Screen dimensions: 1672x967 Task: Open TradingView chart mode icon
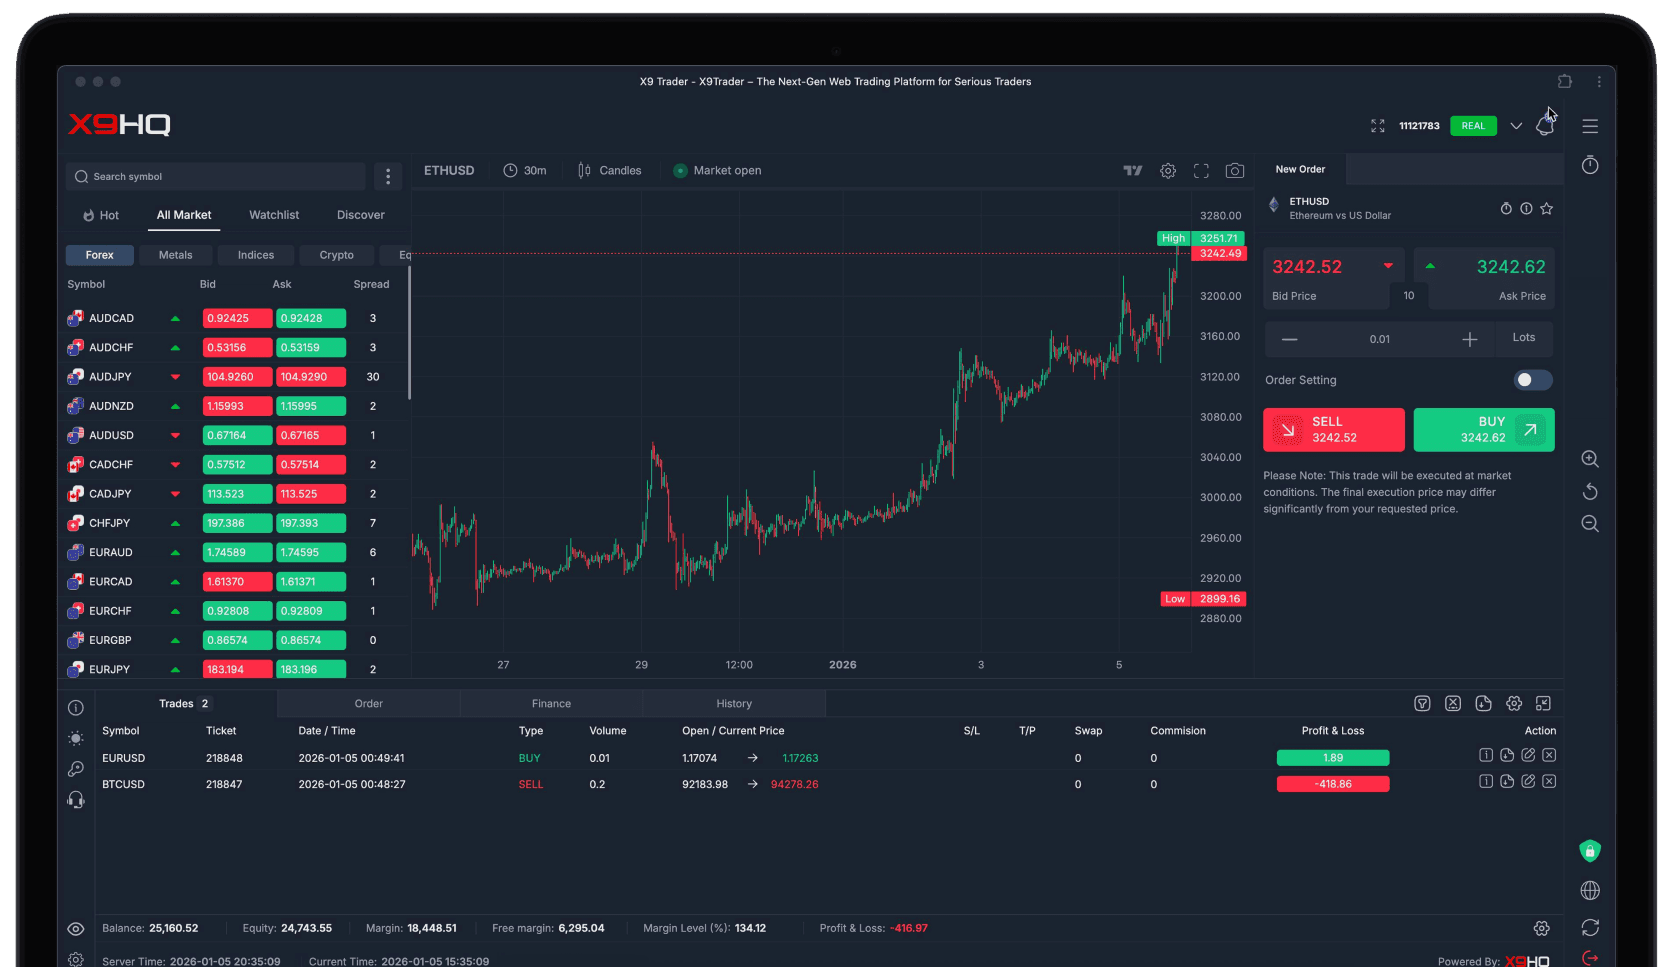click(x=1132, y=171)
